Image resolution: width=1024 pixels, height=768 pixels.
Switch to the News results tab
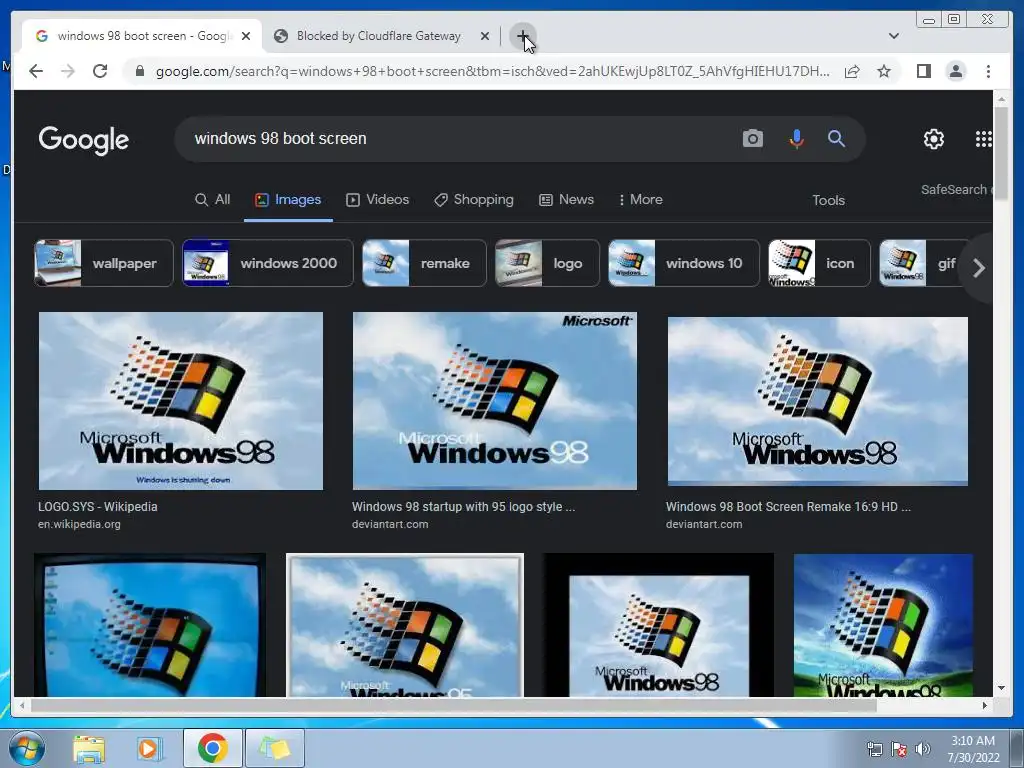pyautogui.click(x=566, y=200)
